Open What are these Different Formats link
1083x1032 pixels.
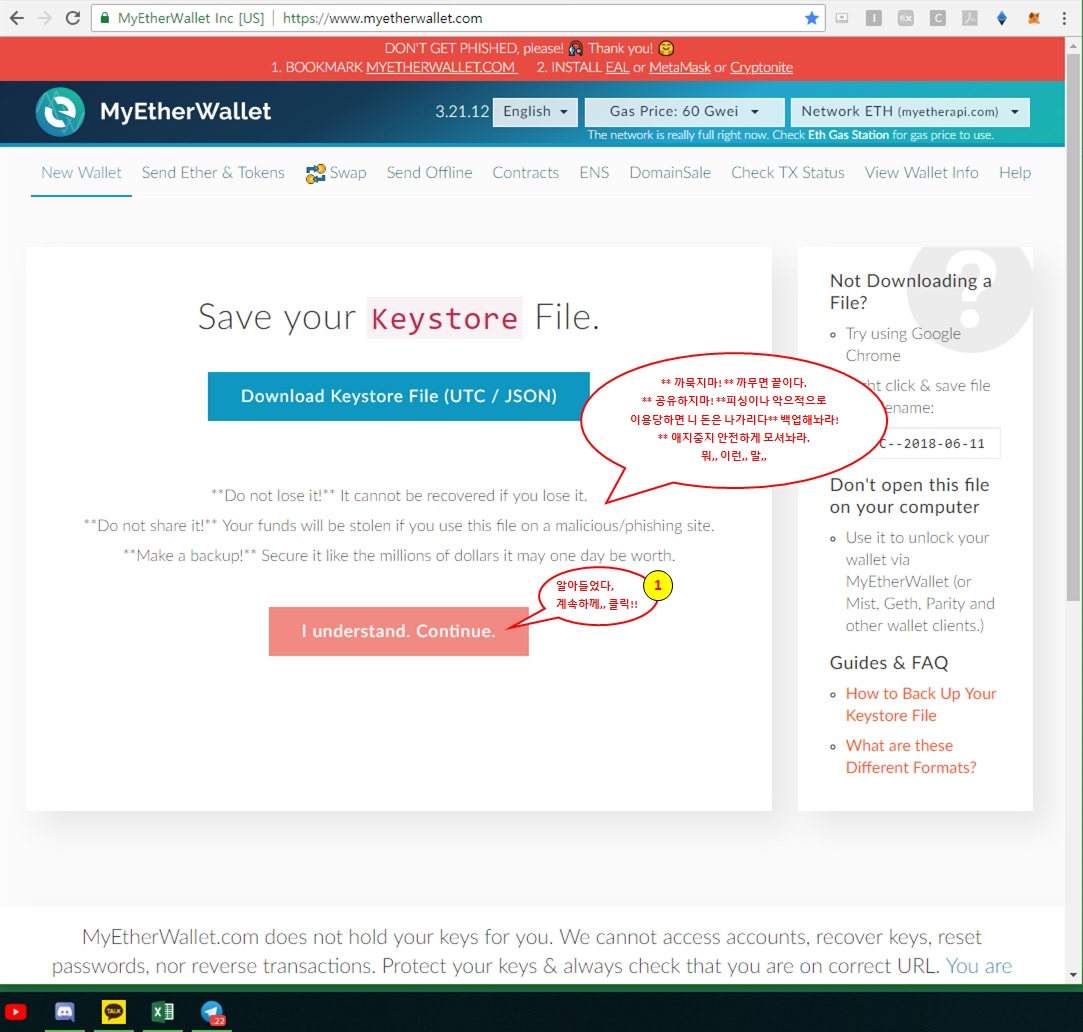[x=911, y=756]
